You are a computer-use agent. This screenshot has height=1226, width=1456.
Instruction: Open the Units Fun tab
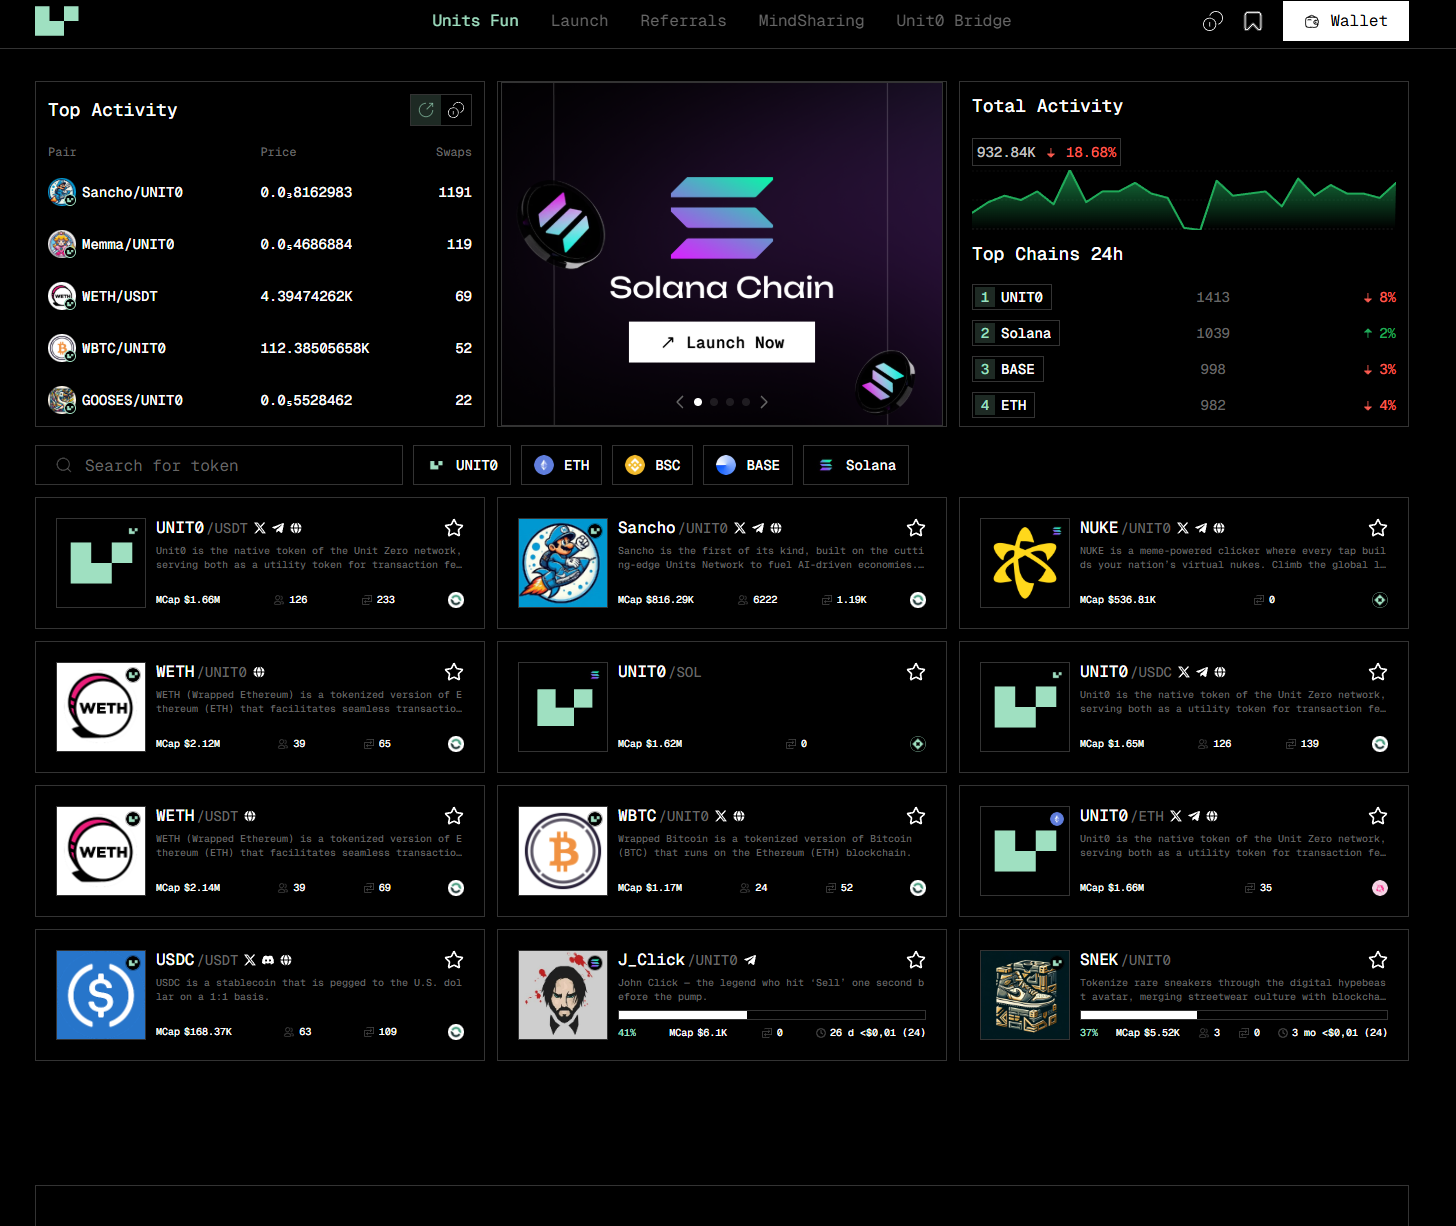[x=475, y=21]
